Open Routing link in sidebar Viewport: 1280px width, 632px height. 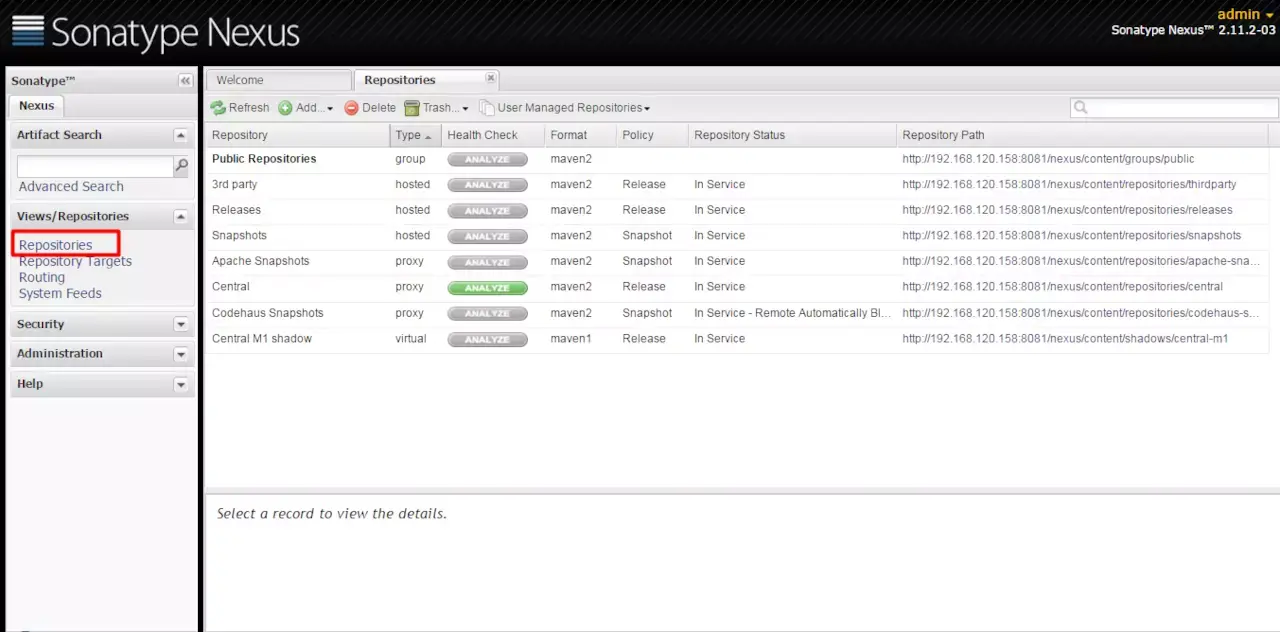[x=42, y=277]
